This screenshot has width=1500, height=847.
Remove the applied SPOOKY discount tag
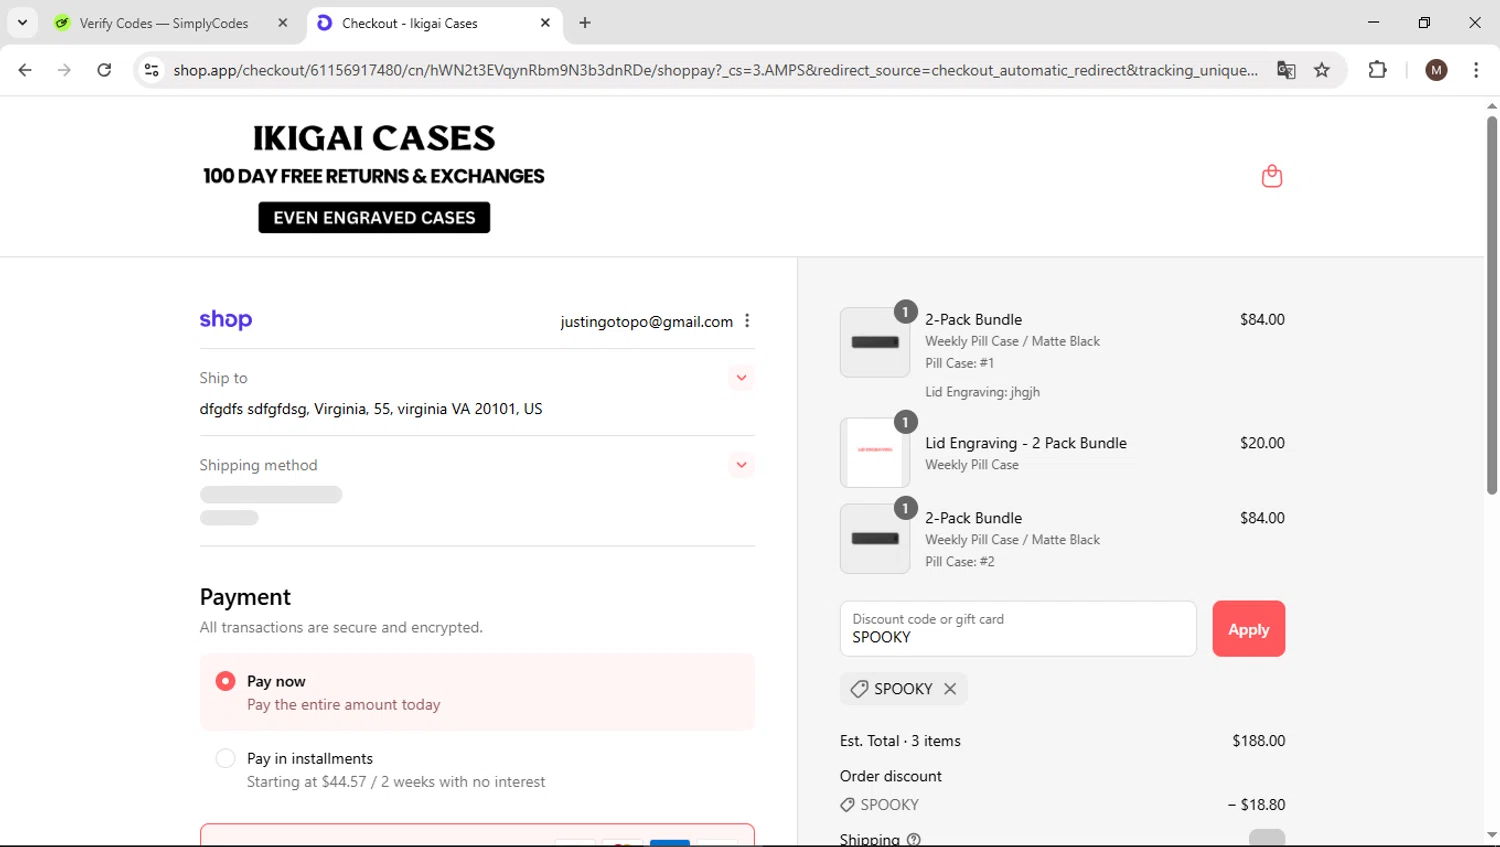tap(950, 689)
